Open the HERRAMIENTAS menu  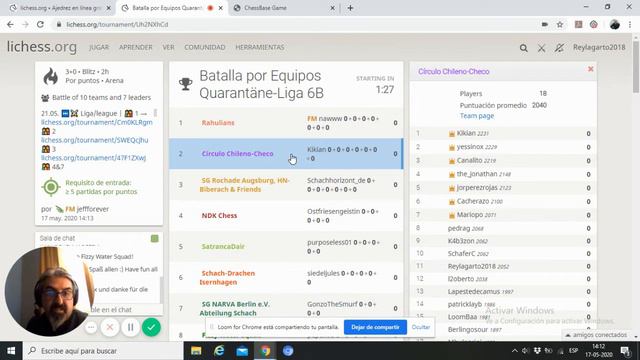pyautogui.click(x=260, y=47)
